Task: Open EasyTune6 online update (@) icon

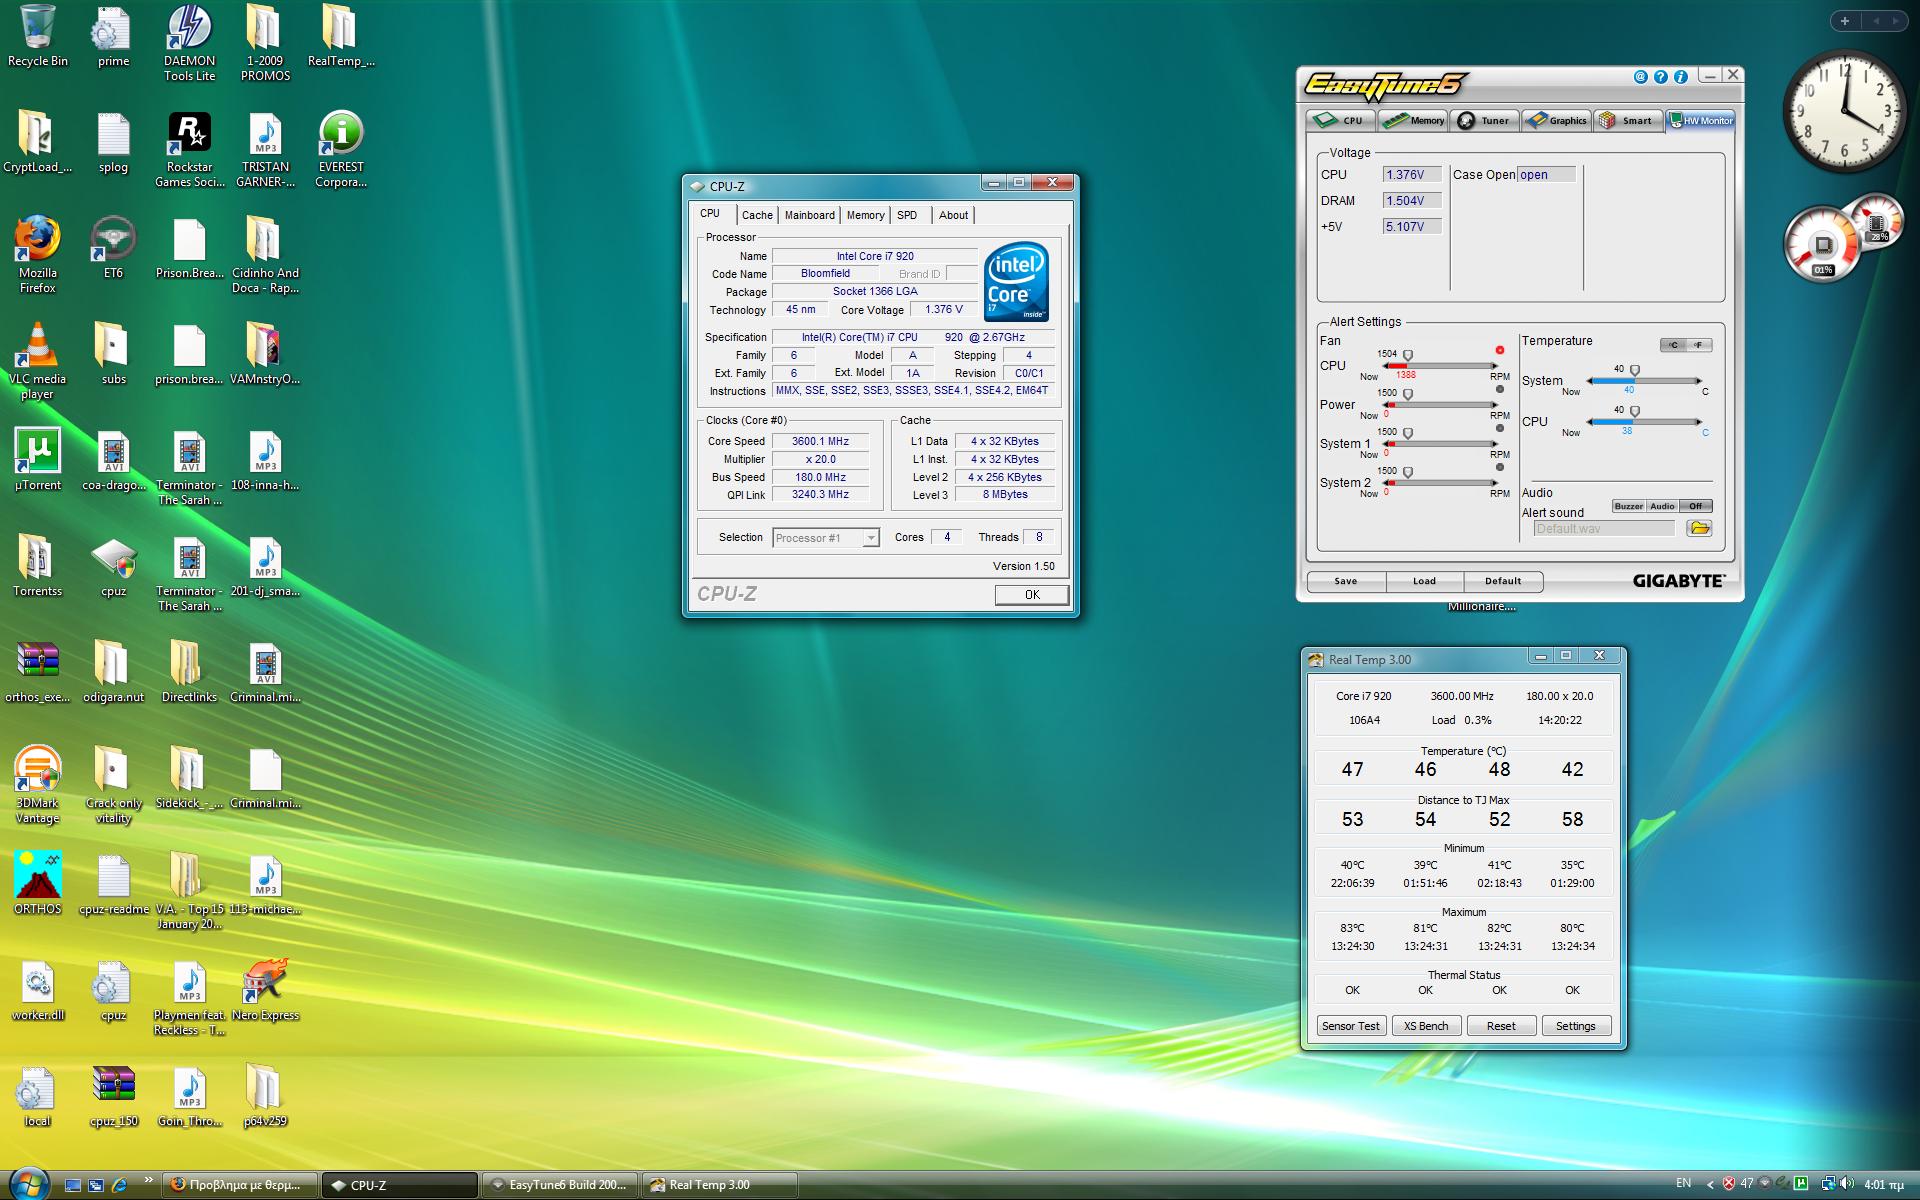Action: 1640,77
